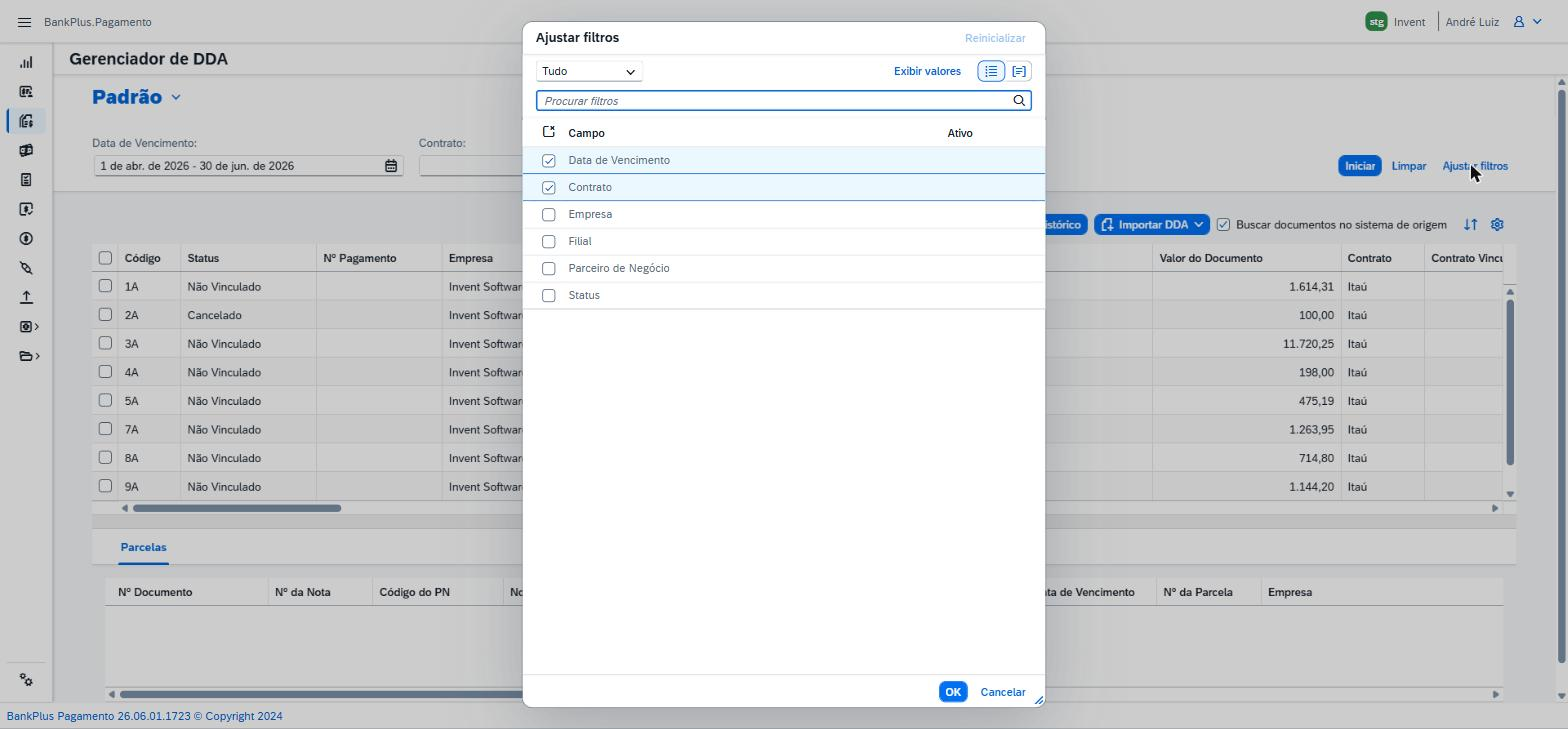This screenshot has height=729, width=1568.
Task: Check the Parceiro de Negócio filter
Action: tap(548, 268)
